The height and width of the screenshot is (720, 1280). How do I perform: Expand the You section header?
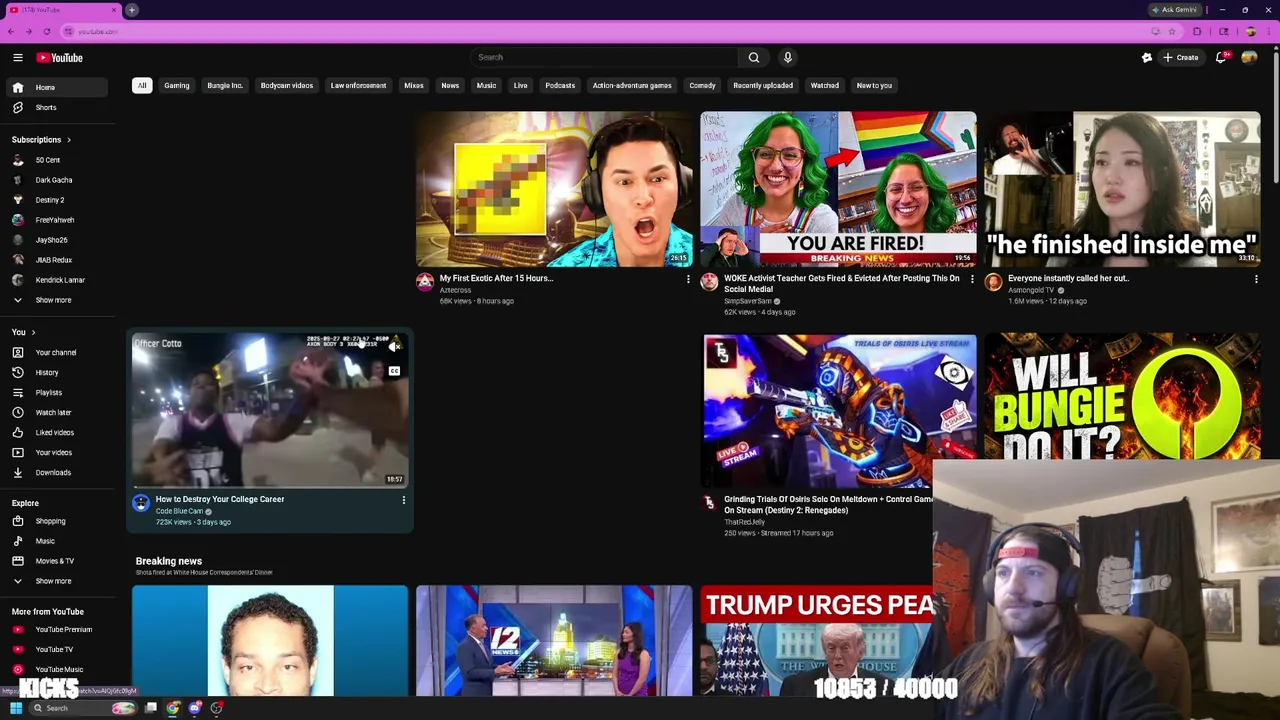(24, 332)
